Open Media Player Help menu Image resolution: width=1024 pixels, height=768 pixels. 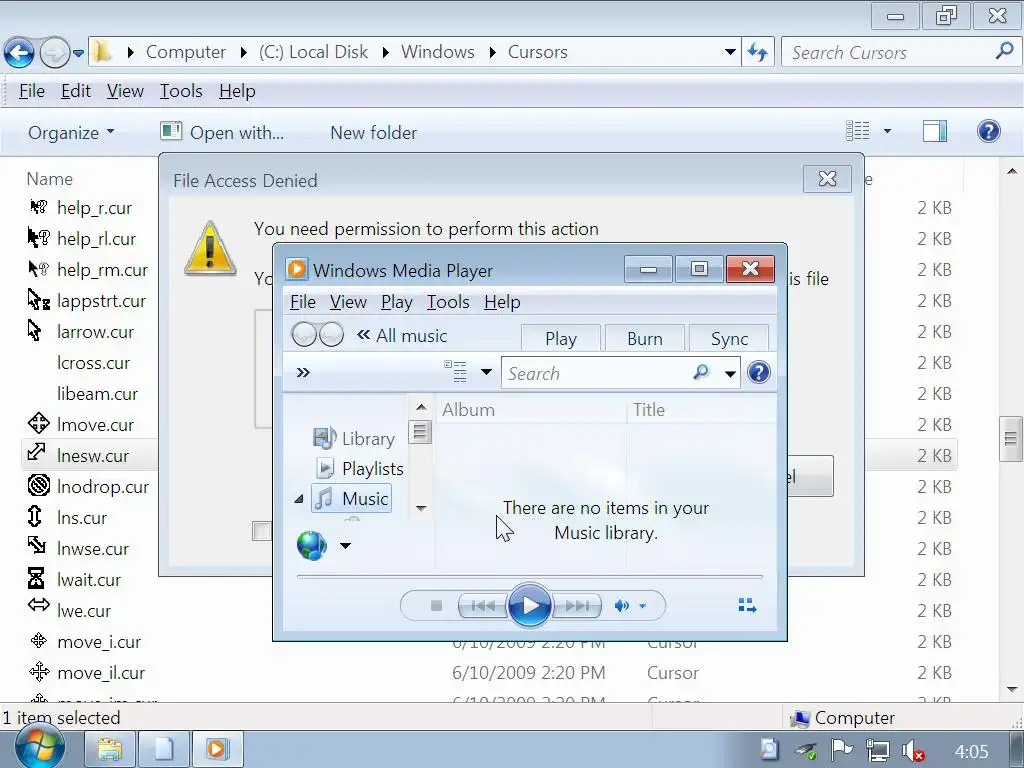pyautogui.click(x=502, y=302)
